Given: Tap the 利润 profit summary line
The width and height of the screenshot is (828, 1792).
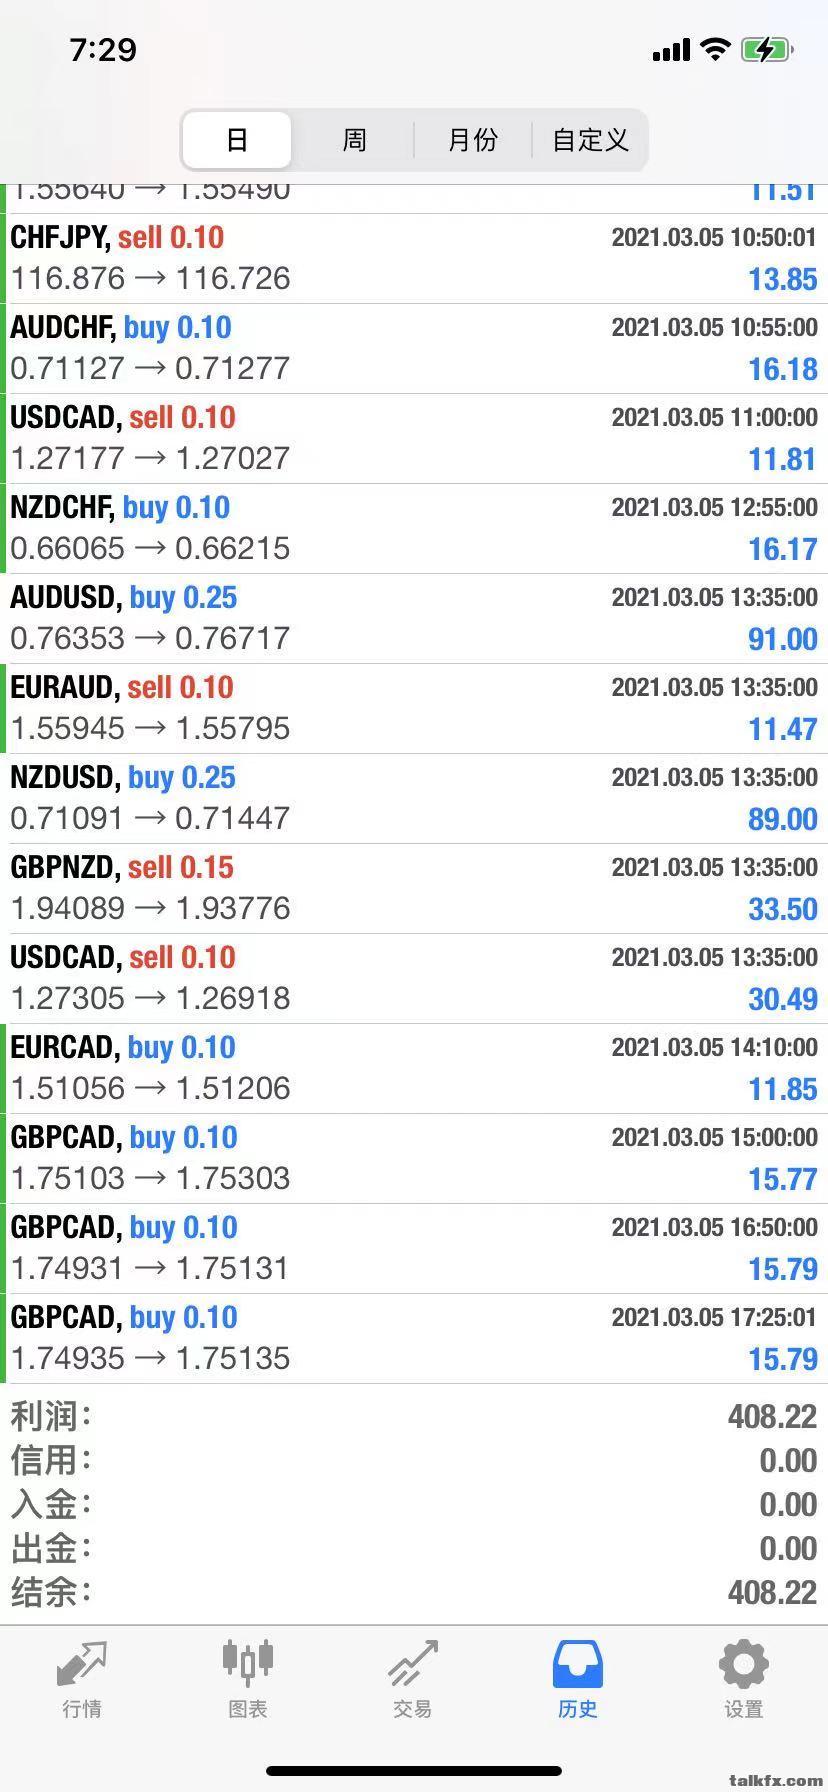Looking at the screenshot, I should pos(414,1416).
